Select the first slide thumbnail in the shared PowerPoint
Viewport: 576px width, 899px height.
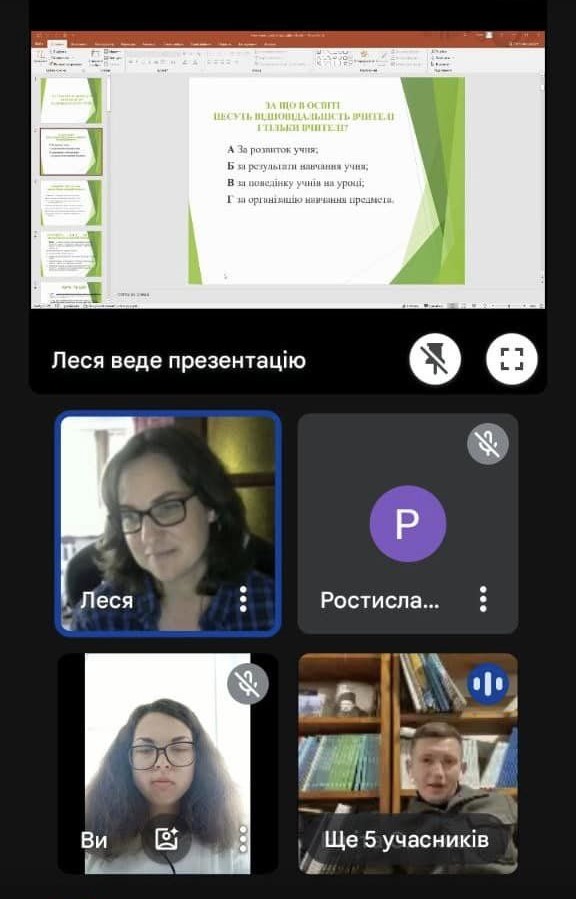click(x=71, y=100)
